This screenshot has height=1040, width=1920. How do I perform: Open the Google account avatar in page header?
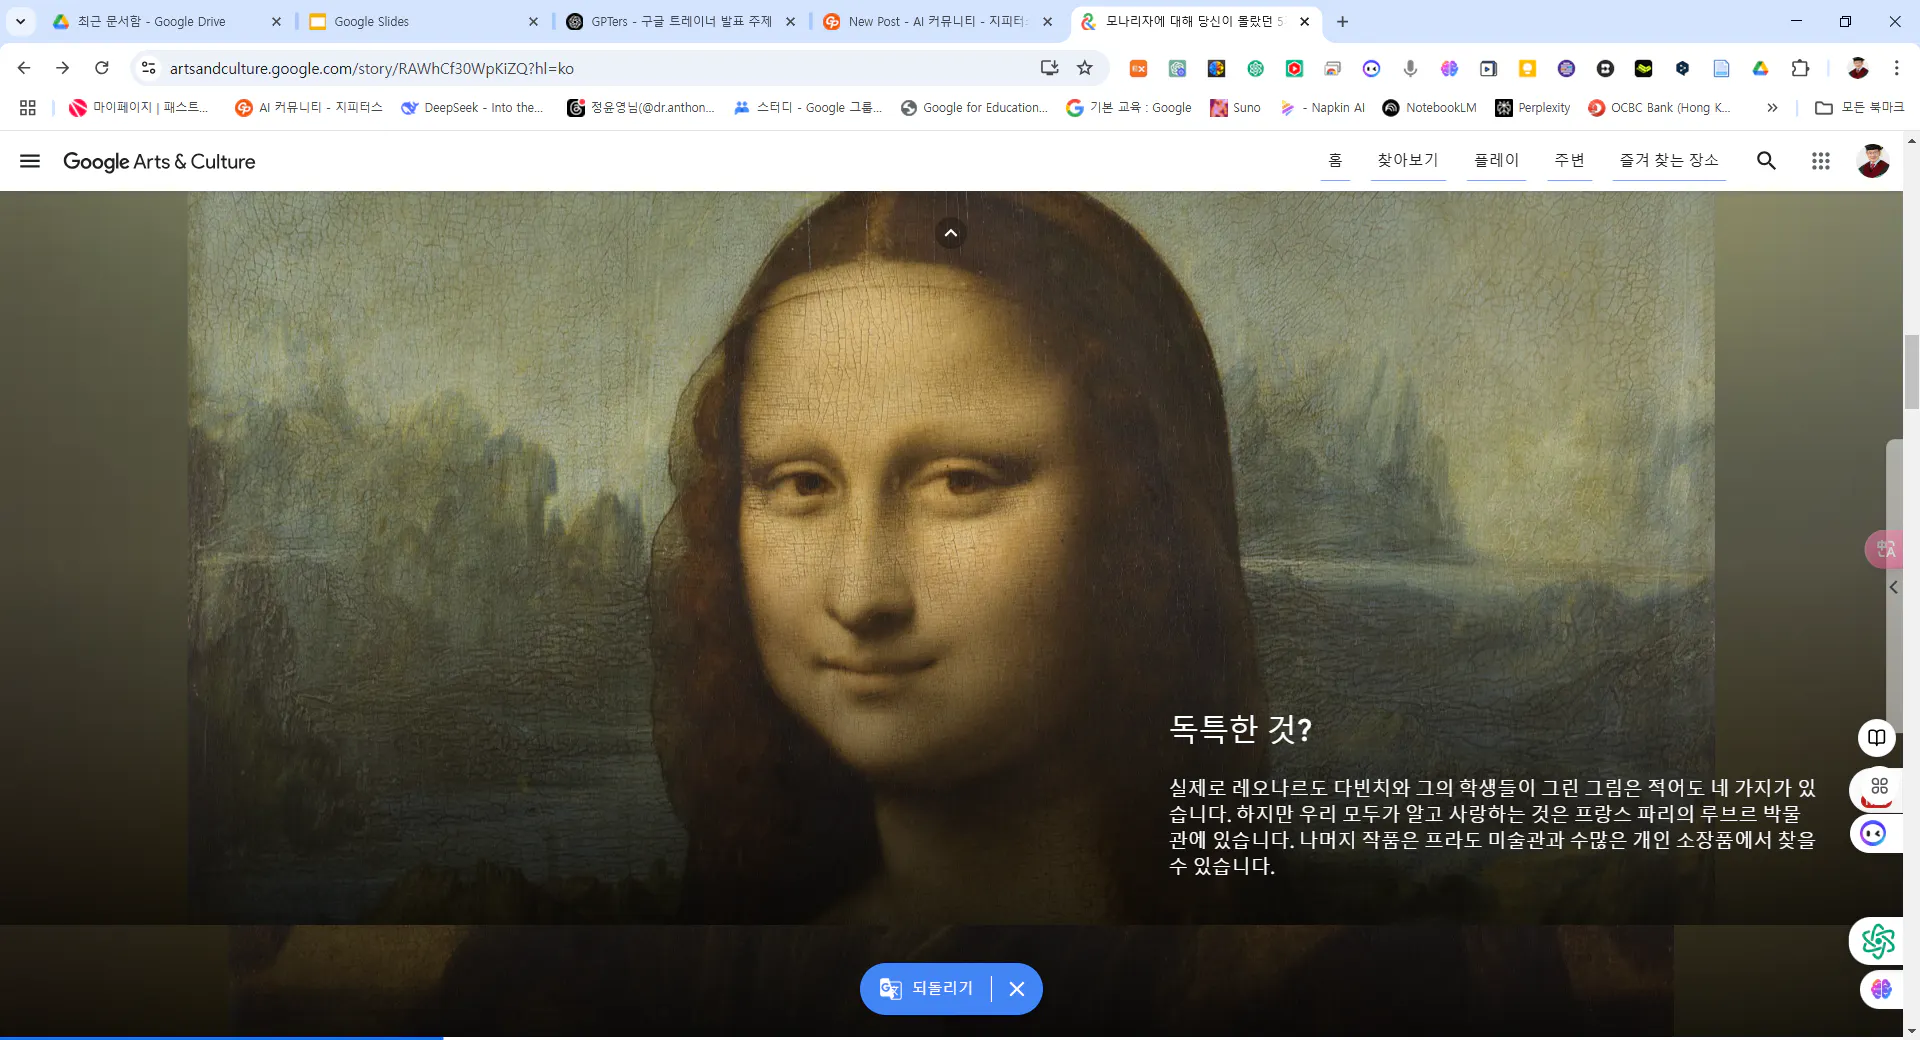[1872, 161]
